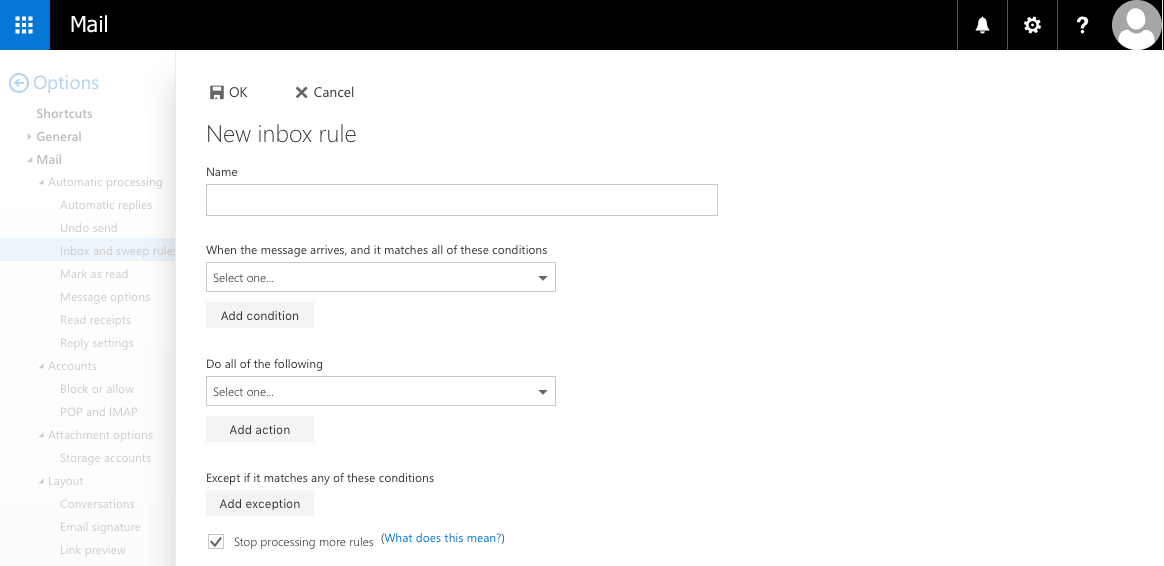Open Block or allow settings
The width and height of the screenshot is (1164, 566).
[96, 389]
